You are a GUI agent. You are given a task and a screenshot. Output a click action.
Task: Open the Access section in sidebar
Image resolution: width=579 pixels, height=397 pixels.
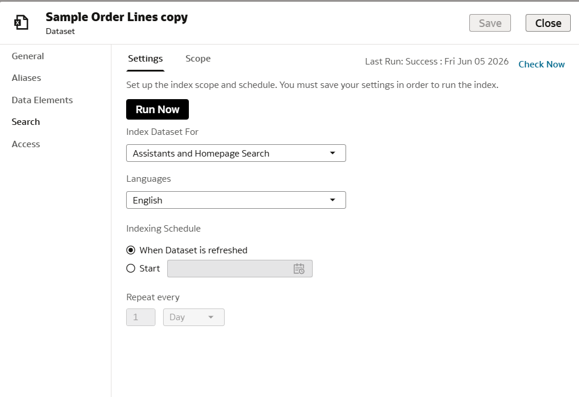(x=26, y=144)
